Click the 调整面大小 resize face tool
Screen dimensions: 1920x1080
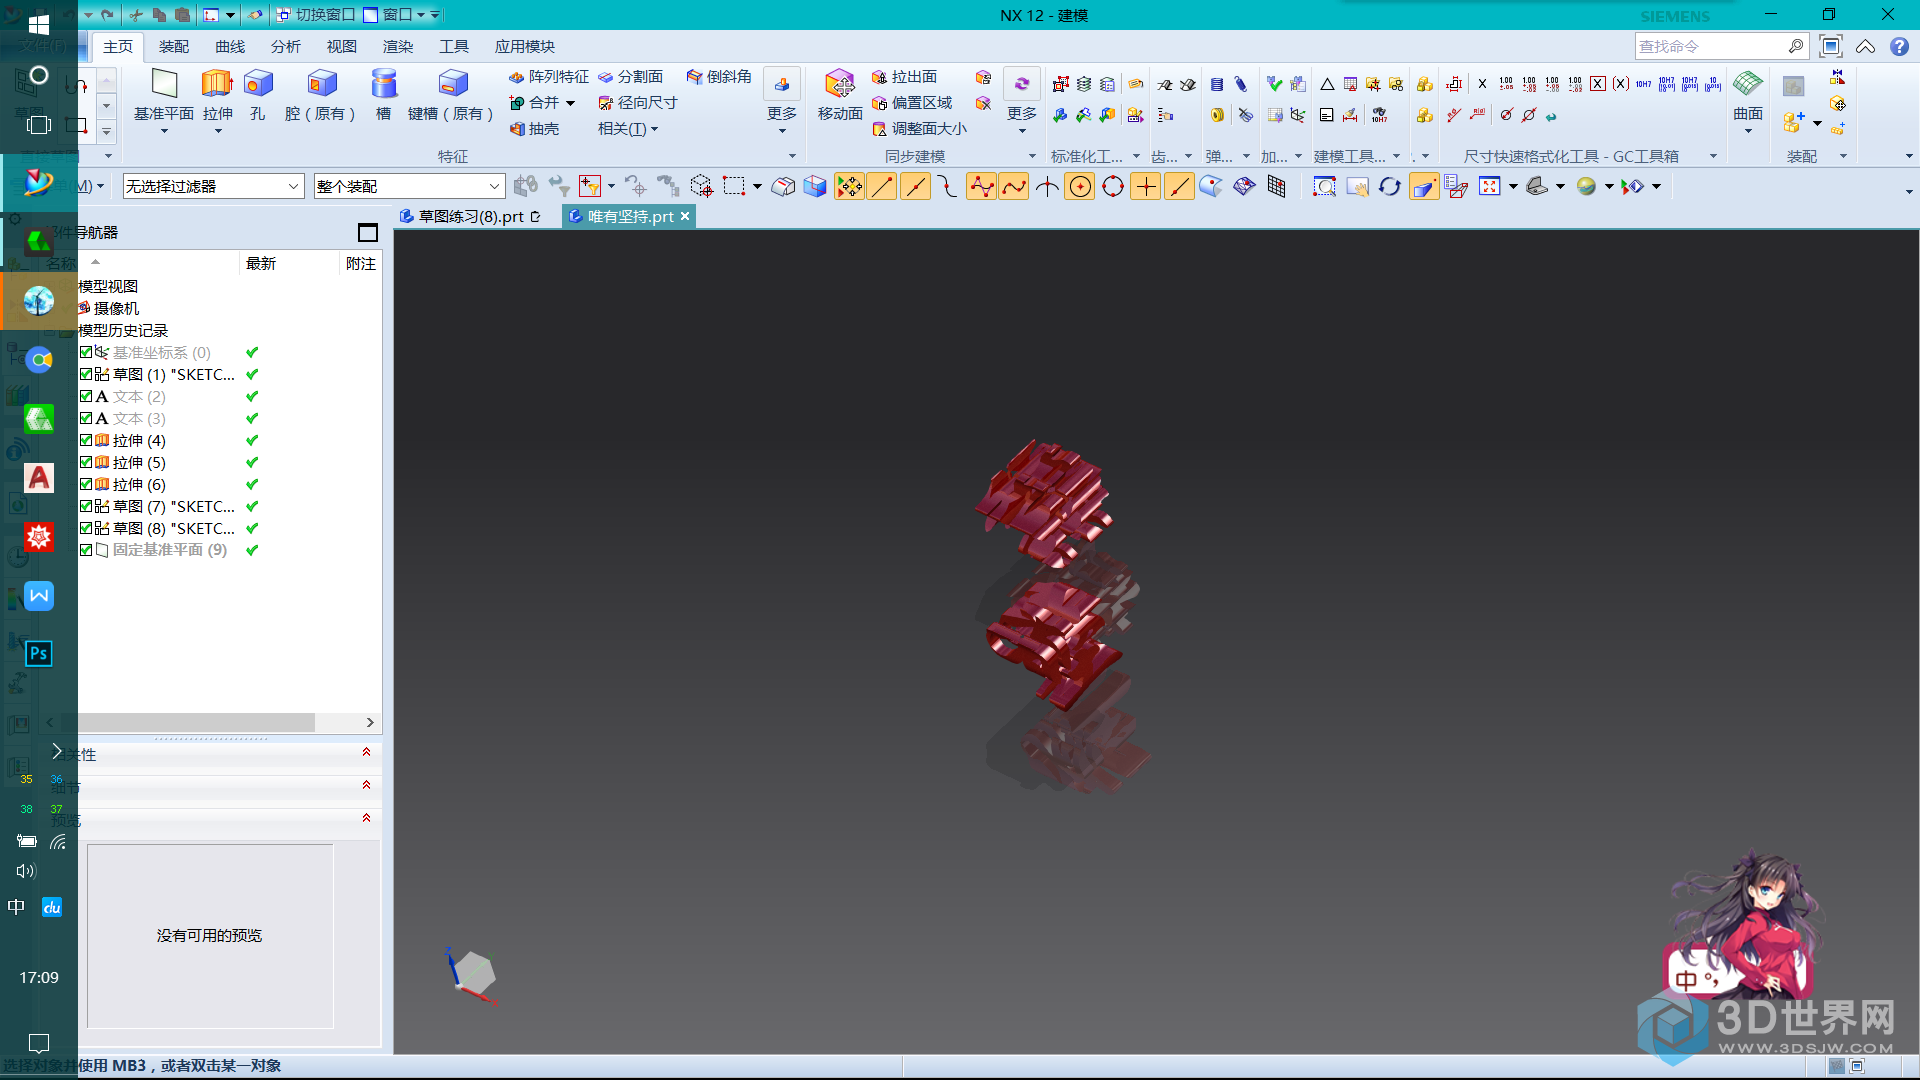point(919,129)
